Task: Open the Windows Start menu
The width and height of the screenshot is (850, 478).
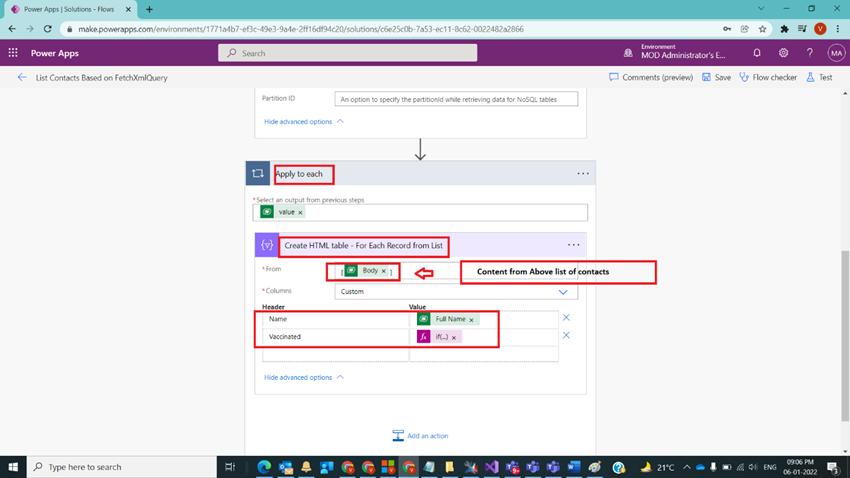Action: [13, 467]
